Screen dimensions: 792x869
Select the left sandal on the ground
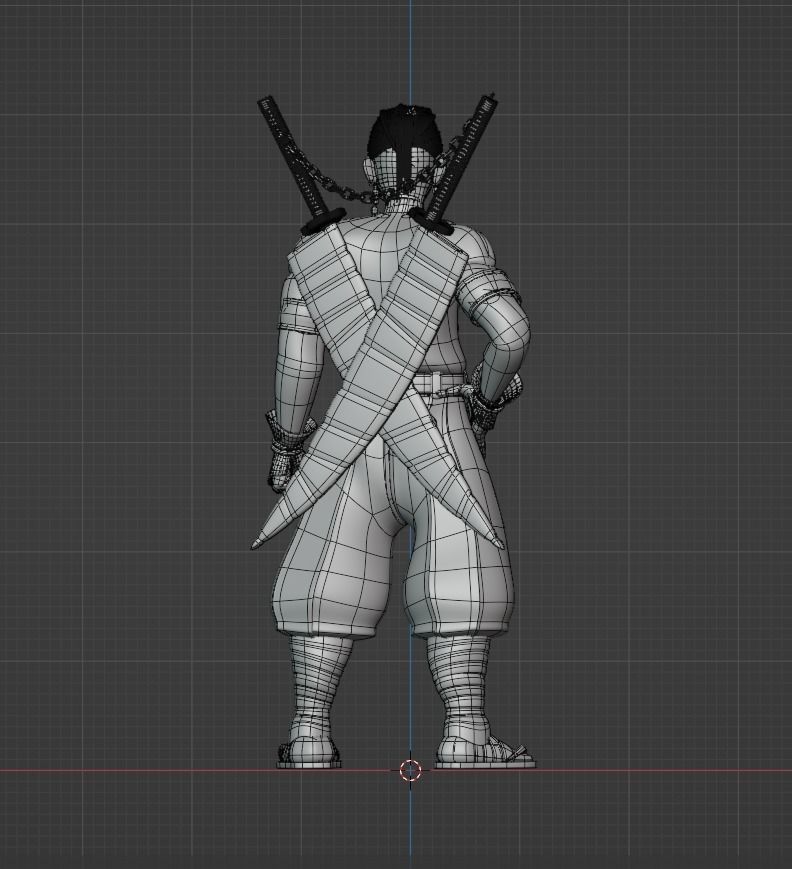tap(309, 755)
